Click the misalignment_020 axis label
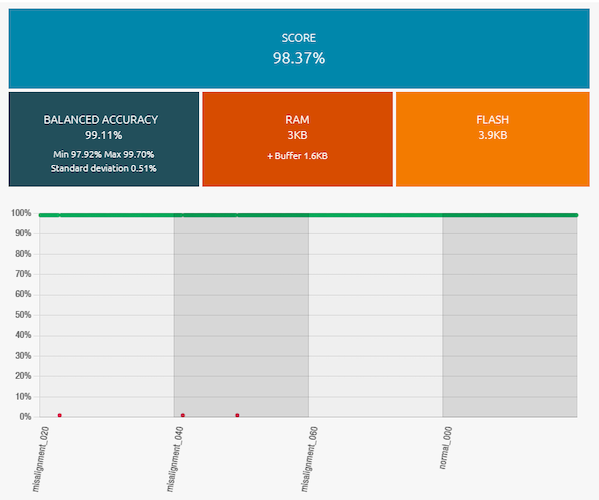This screenshot has width=599, height=500. 41,459
